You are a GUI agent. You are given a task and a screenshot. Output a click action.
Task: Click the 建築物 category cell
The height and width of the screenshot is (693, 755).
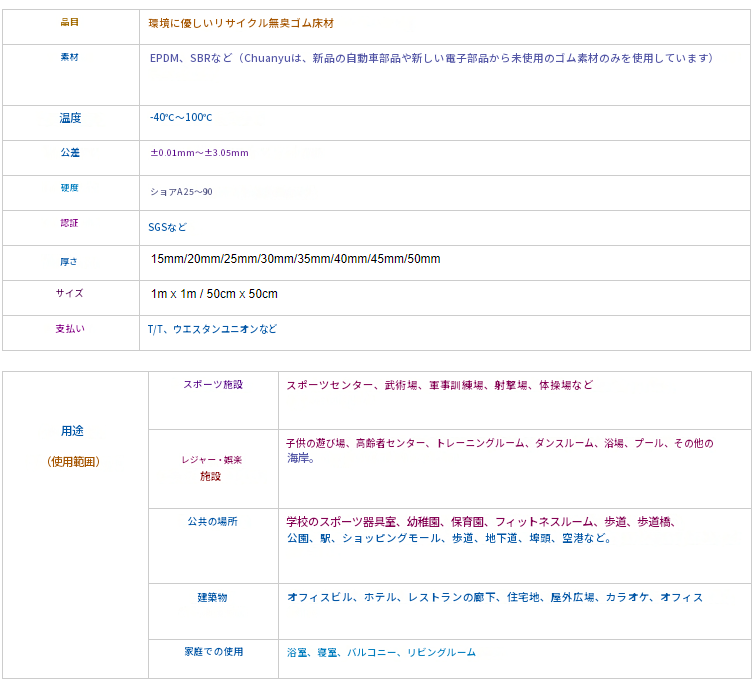point(212,598)
